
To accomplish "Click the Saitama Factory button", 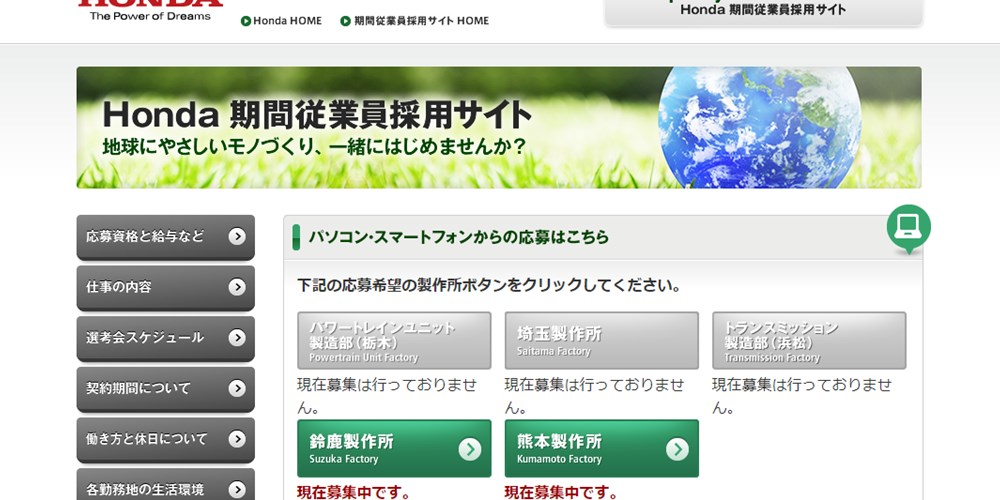I will click(x=601, y=341).
